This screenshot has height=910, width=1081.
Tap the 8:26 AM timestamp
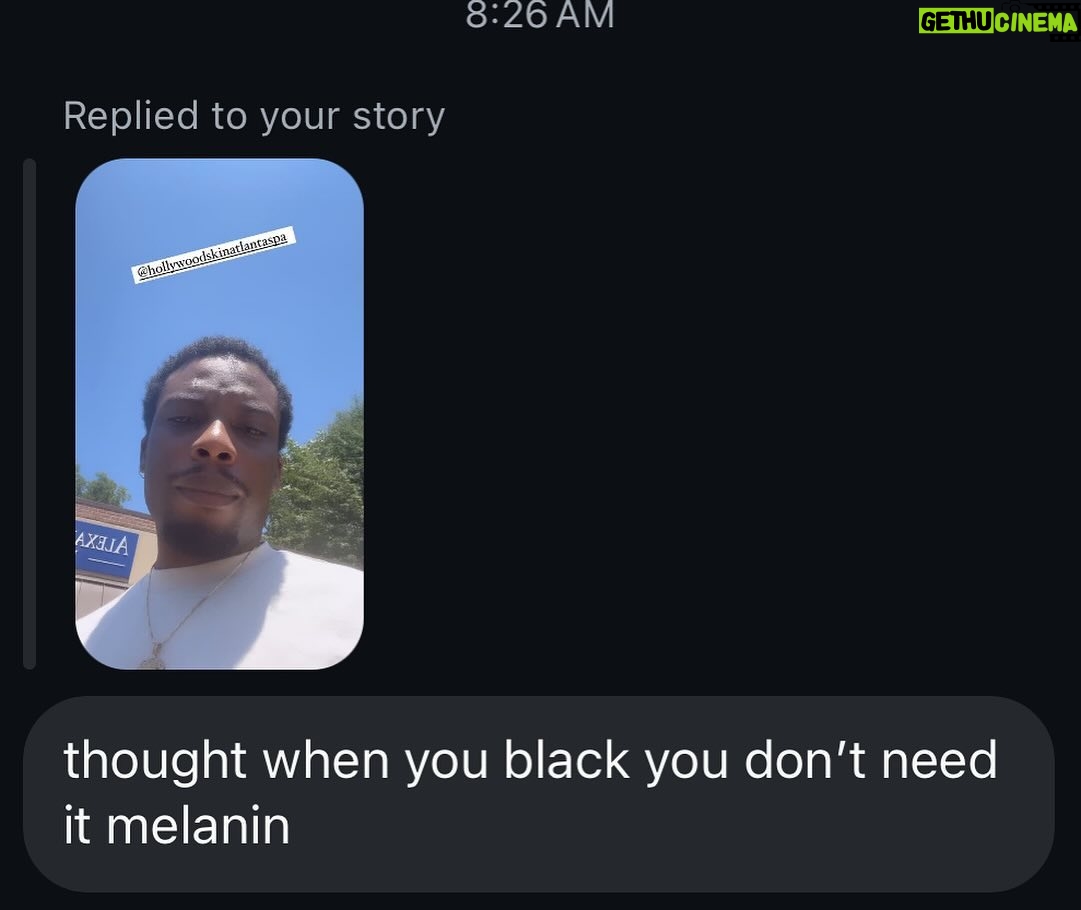[x=540, y=15]
